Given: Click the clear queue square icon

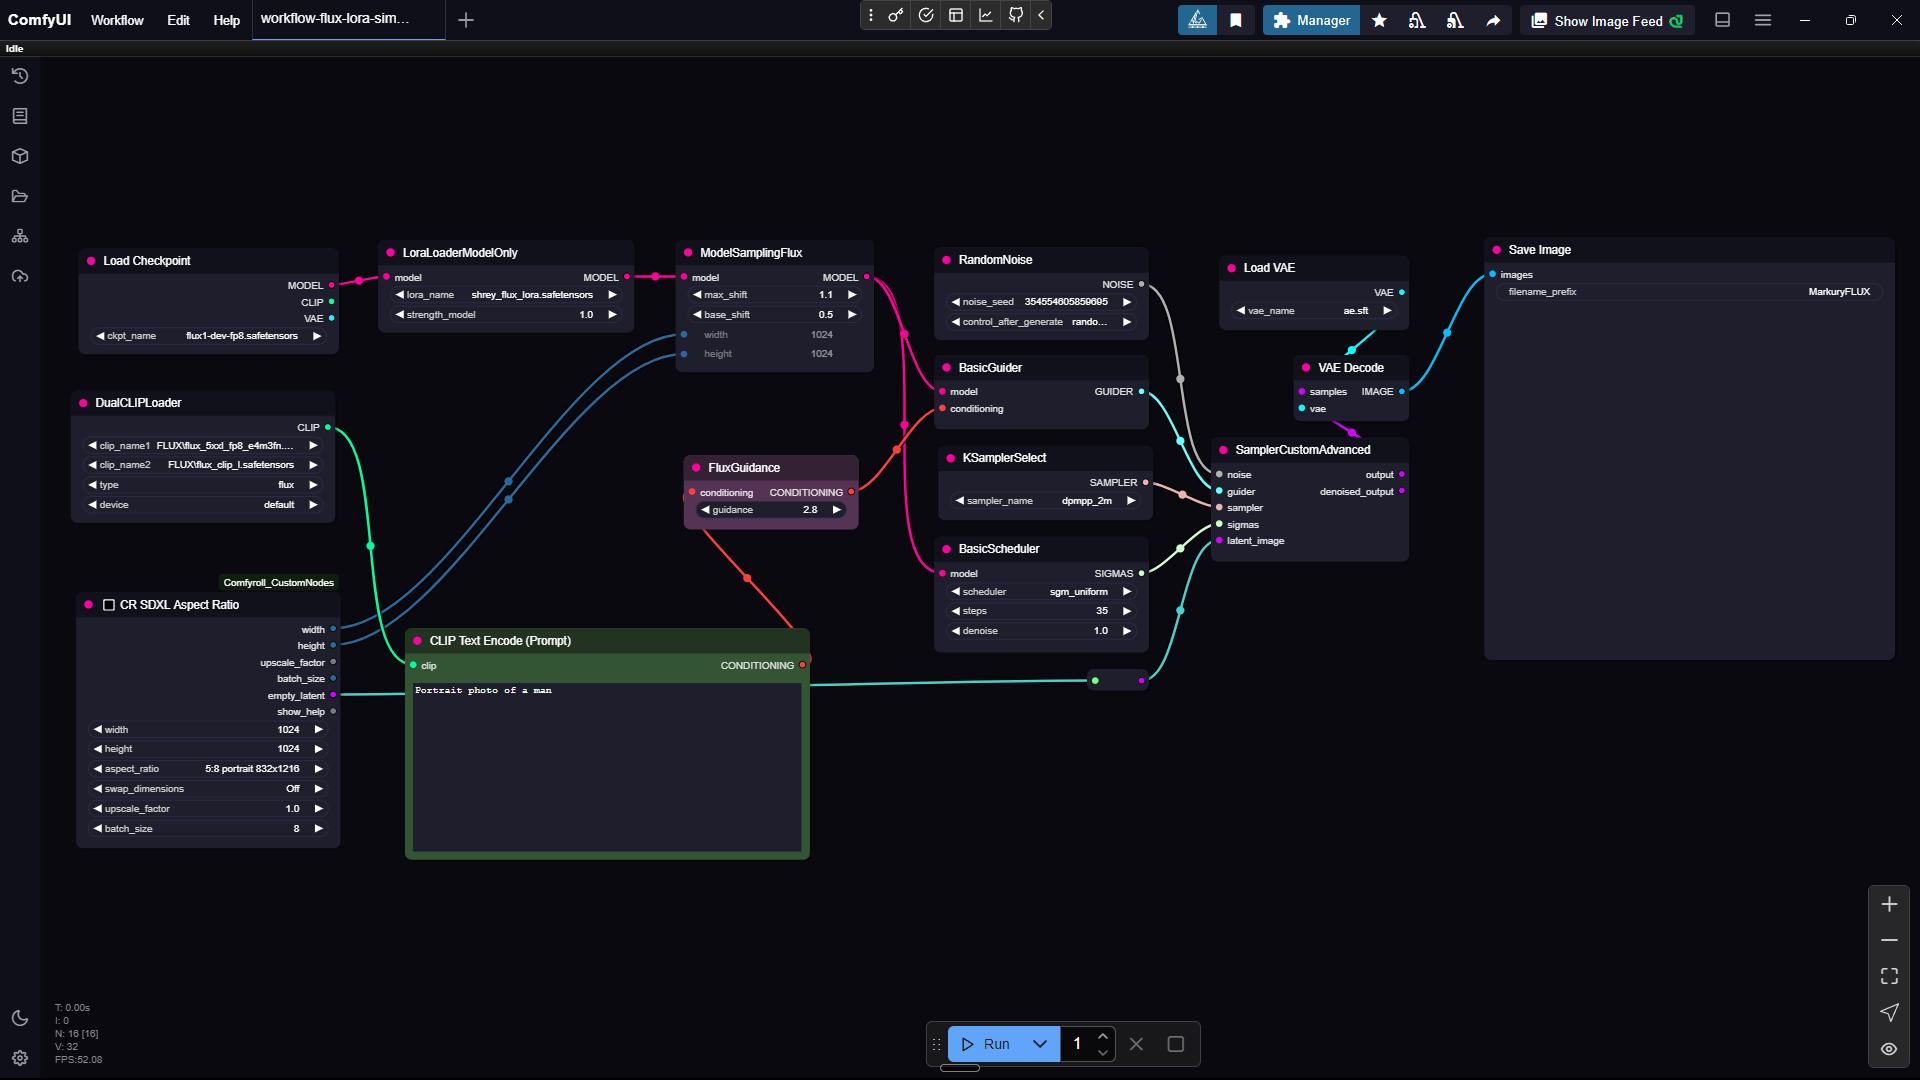Looking at the screenshot, I should coord(1176,1044).
